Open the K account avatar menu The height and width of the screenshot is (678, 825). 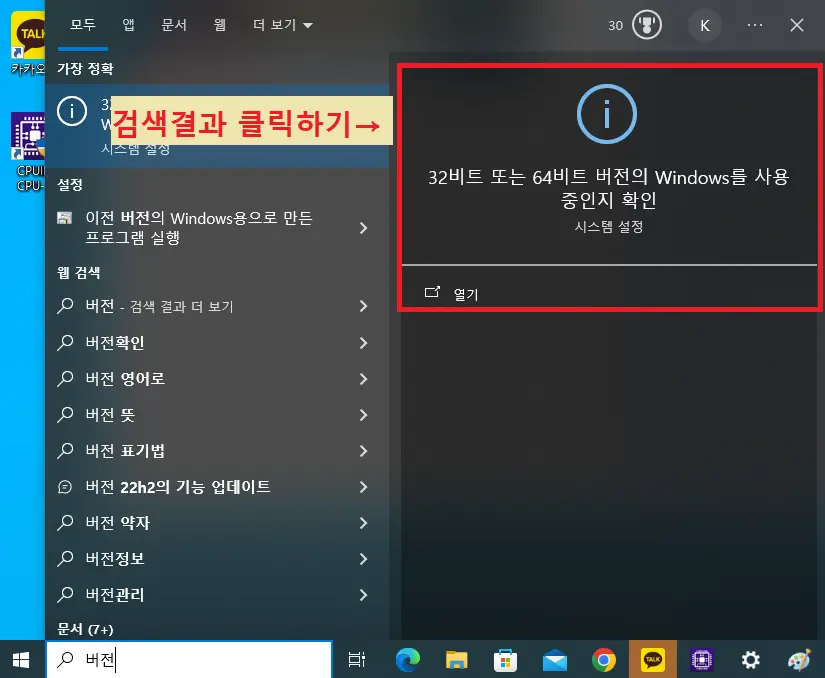[705, 25]
